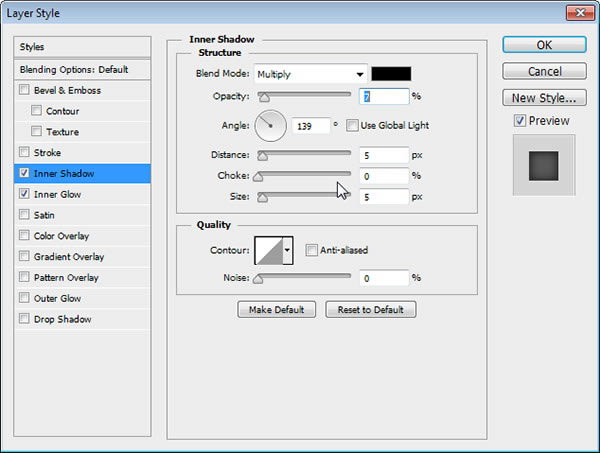Viewport: 600px width, 453px height.
Task: Click the contour curve thumbnail
Action: point(269,251)
